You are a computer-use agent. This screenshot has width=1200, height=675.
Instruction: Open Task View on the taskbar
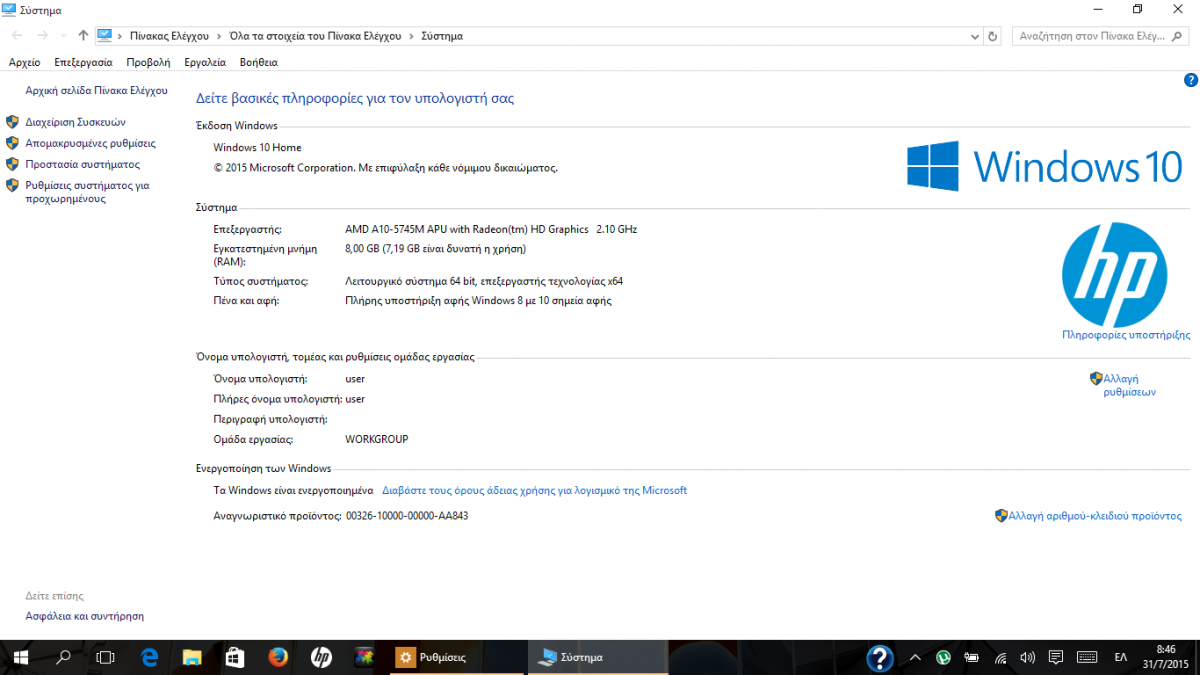tap(106, 657)
